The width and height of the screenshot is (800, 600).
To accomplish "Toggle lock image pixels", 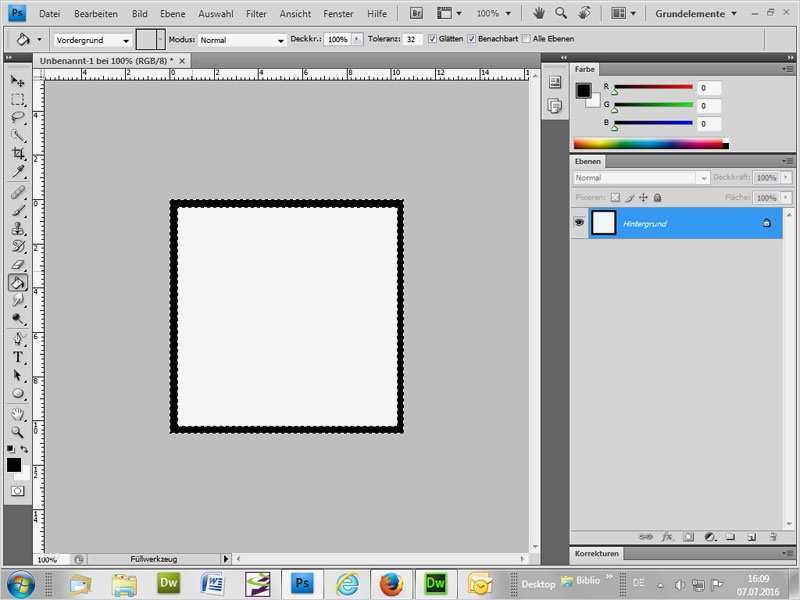I will click(630, 197).
